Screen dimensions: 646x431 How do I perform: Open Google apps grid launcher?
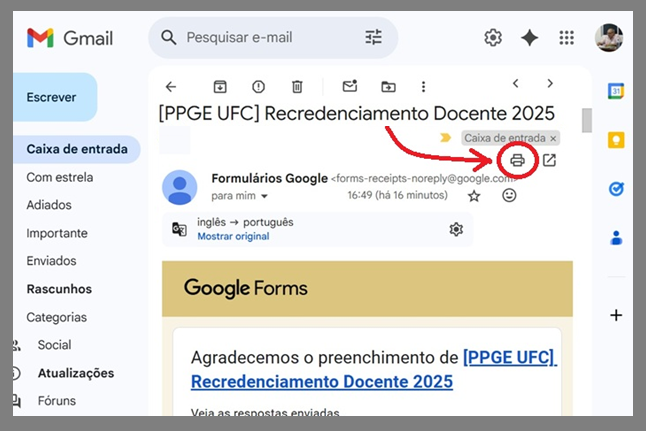(567, 38)
